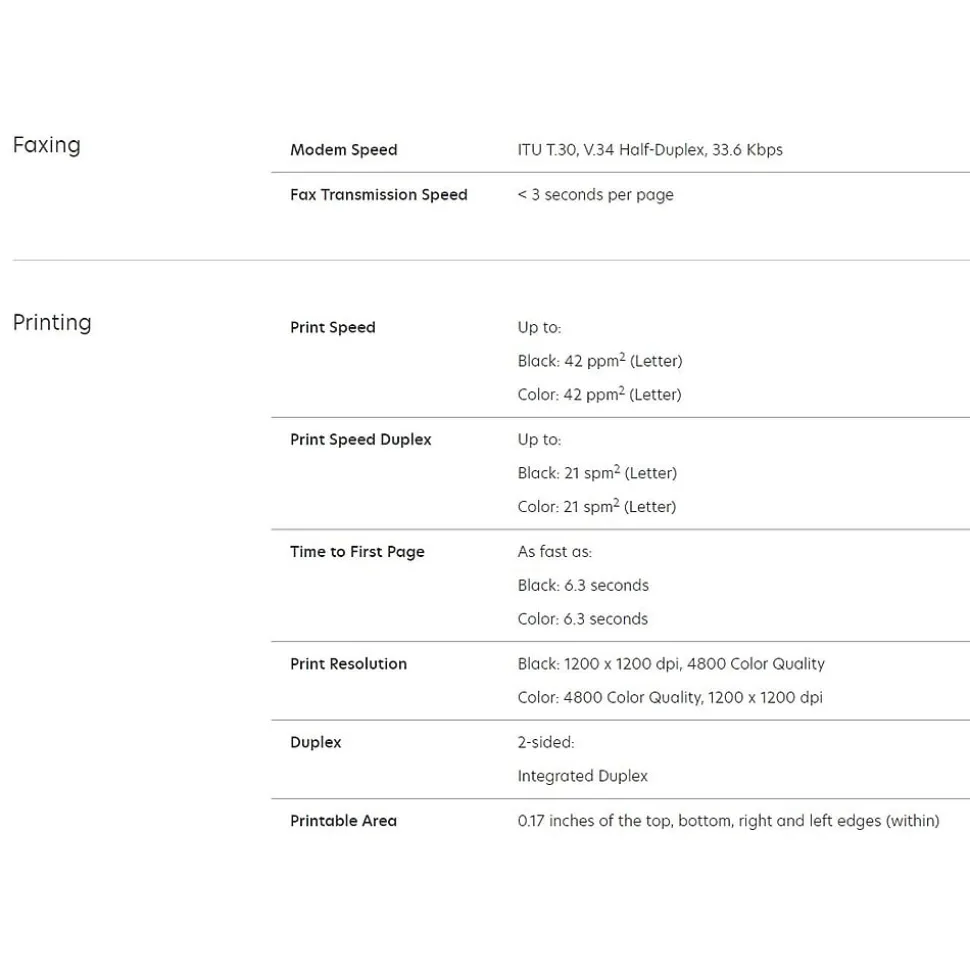Select the Fax Transmission Speed label
This screenshot has height=971, width=970.
[x=378, y=195]
